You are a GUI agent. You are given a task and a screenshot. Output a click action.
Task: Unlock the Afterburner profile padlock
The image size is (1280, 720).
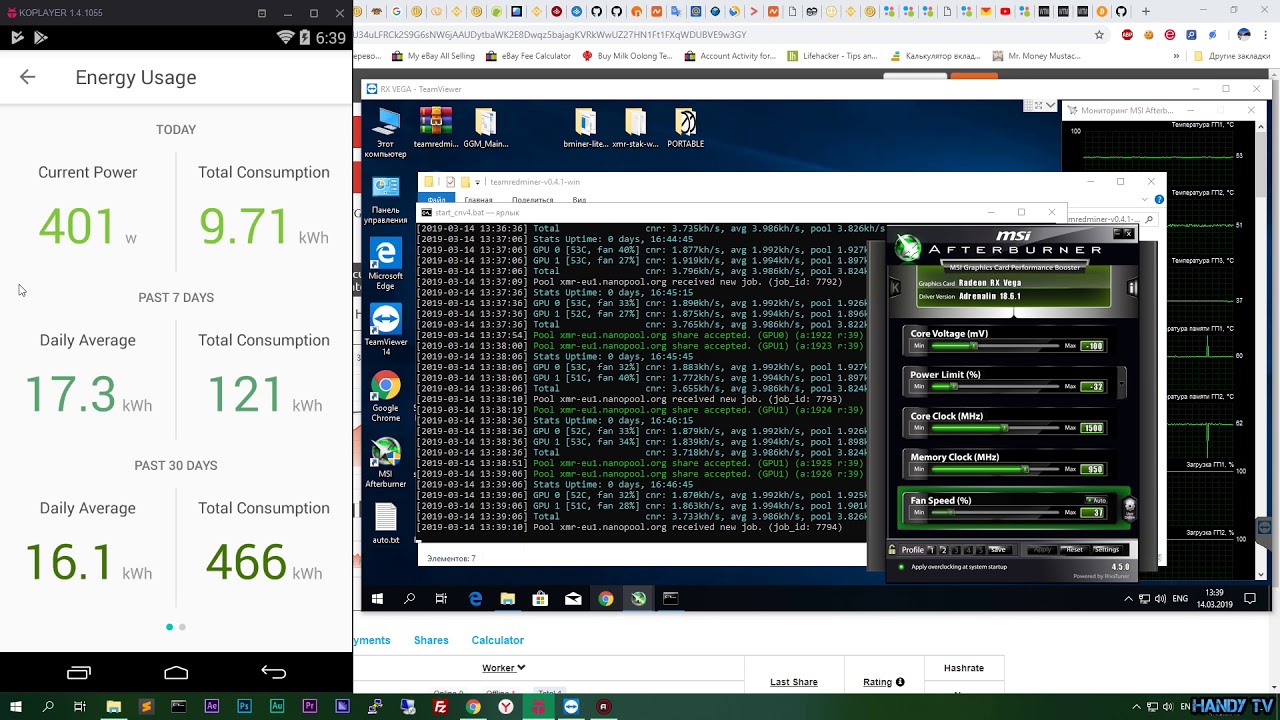tap(892, 549)
